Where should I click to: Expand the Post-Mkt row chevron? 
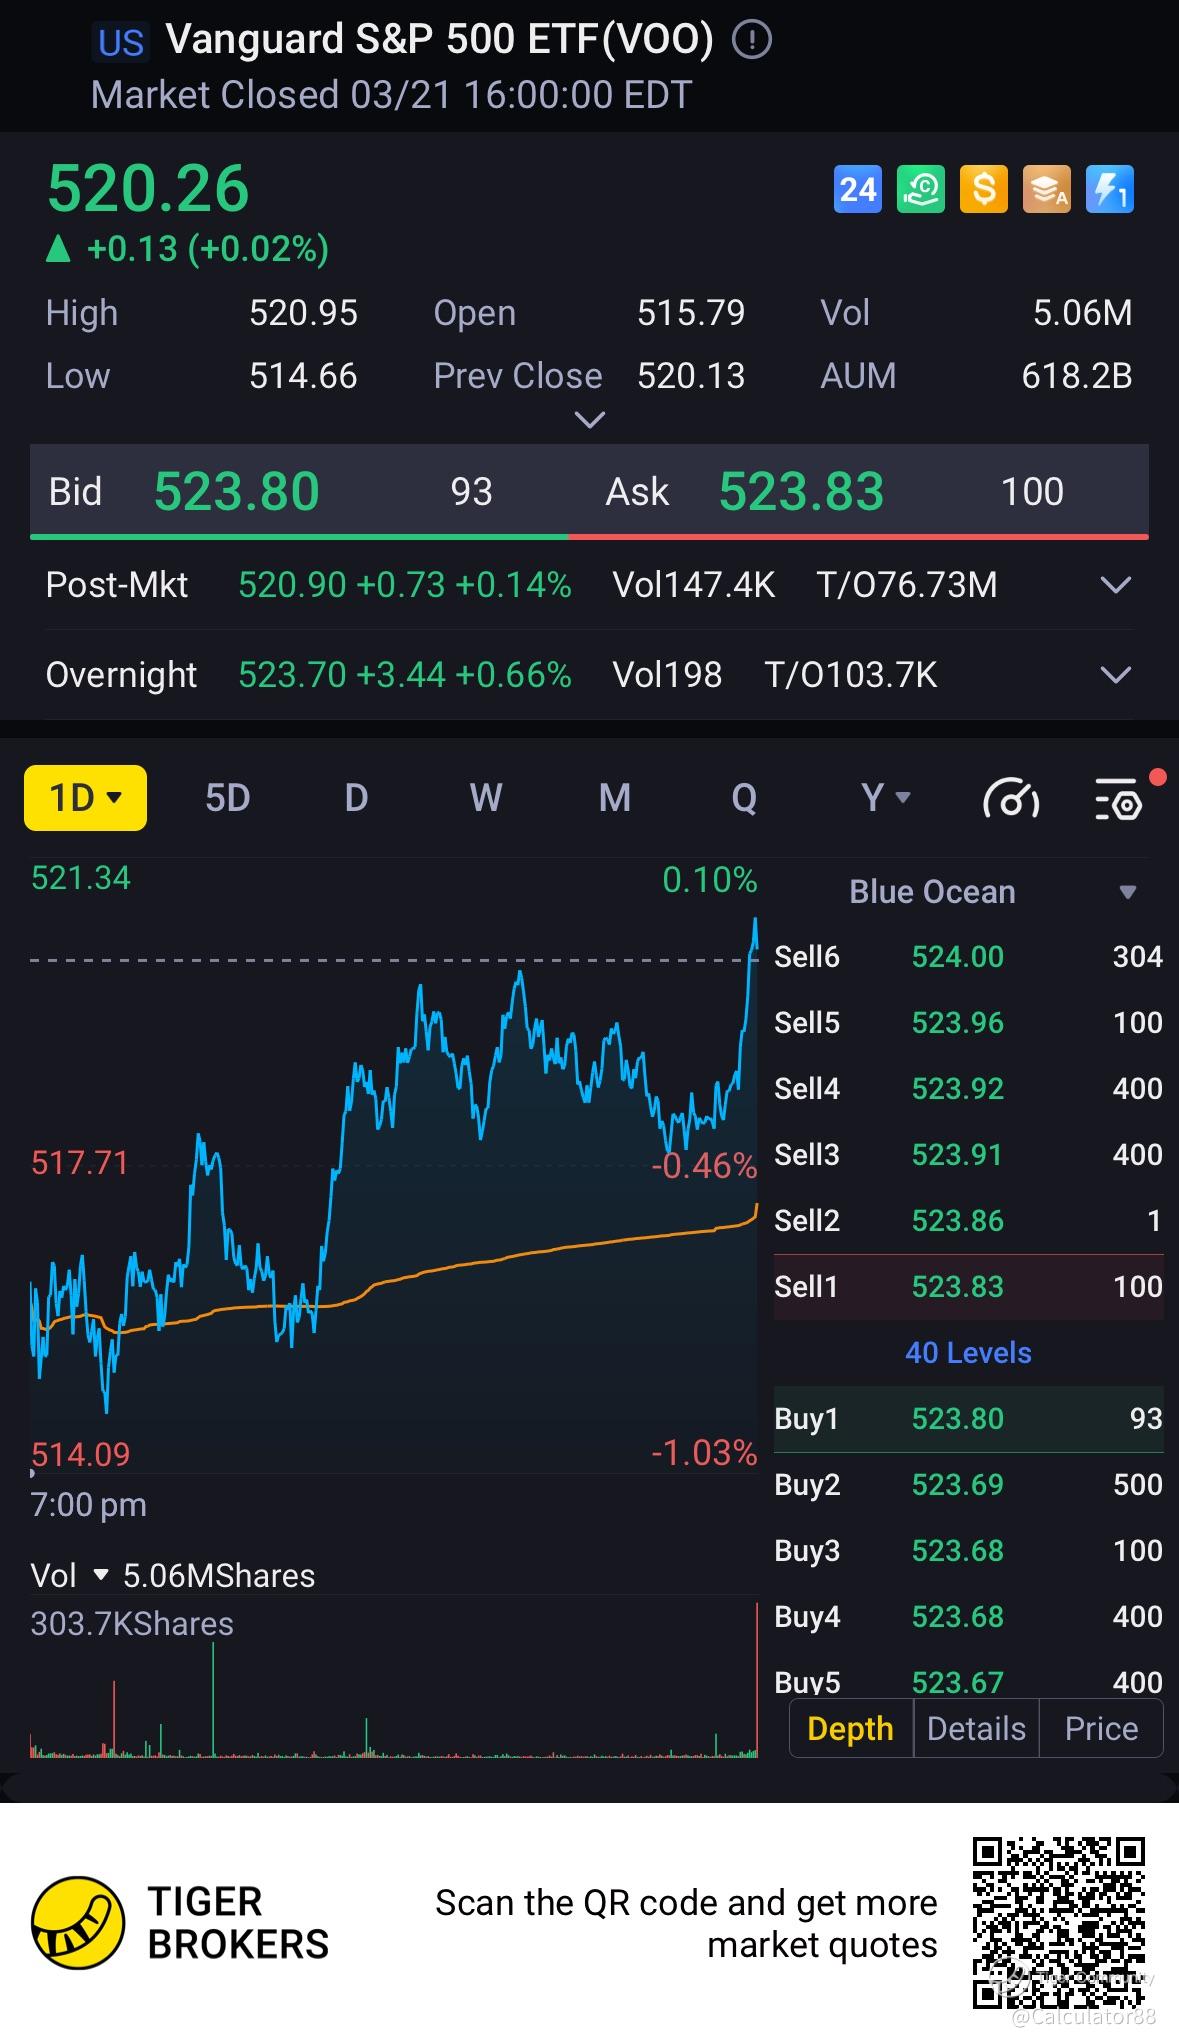pos(1115,585)
